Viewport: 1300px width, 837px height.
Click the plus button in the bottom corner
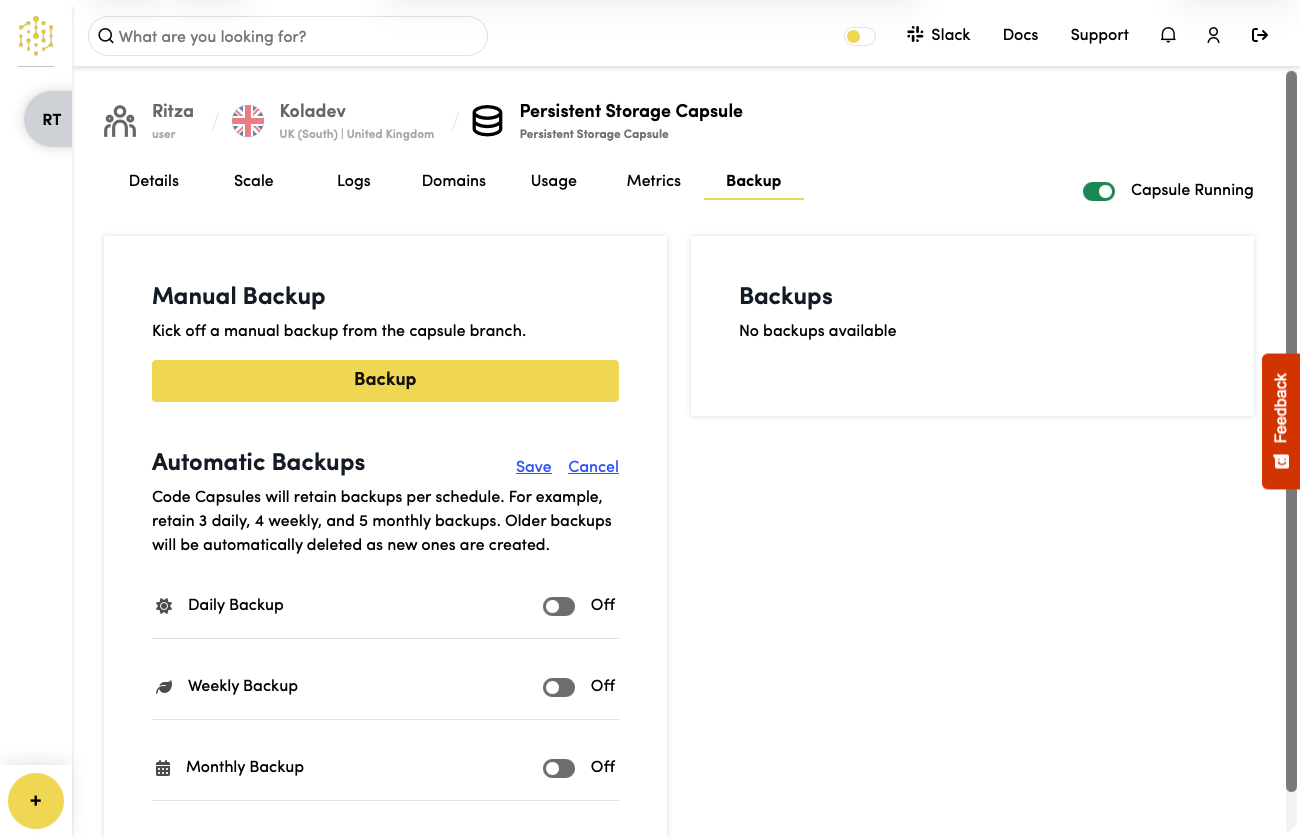click(36, 801)
